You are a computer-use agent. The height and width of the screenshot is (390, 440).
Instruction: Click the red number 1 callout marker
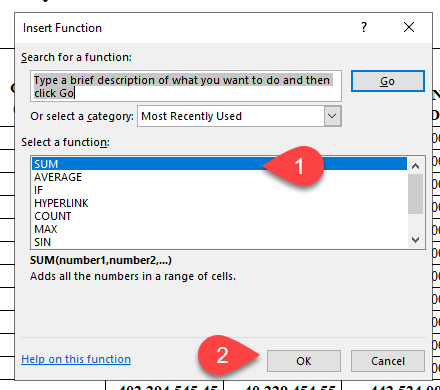pos(298,166)
